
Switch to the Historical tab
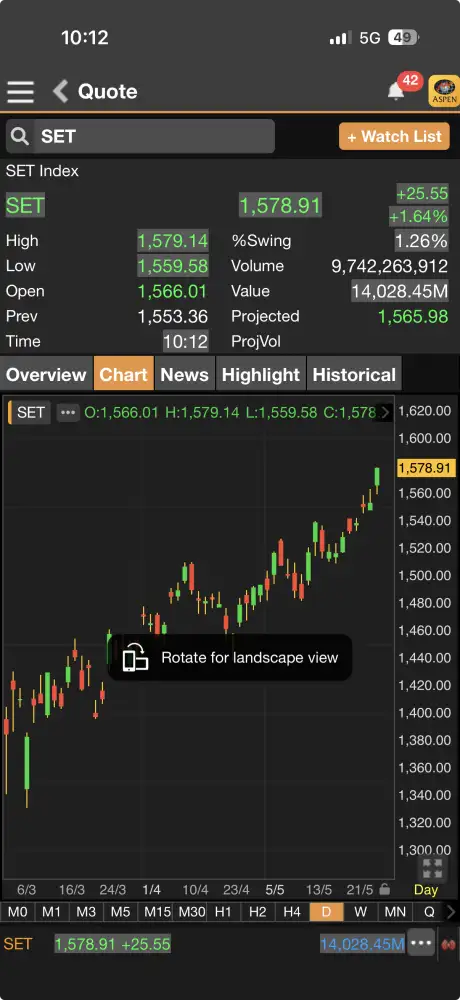click(x=354, y=374)
